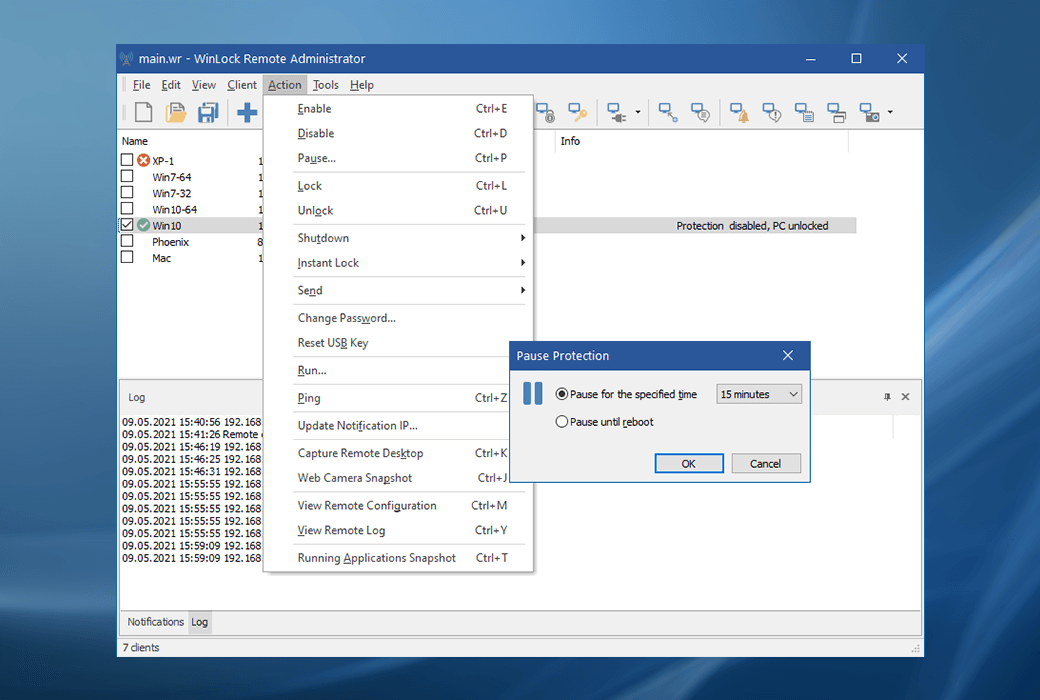Click the computer with camera capture icon
This screenshot has width=1040, height=700.
pyautogui.click(x=870, y=112)
